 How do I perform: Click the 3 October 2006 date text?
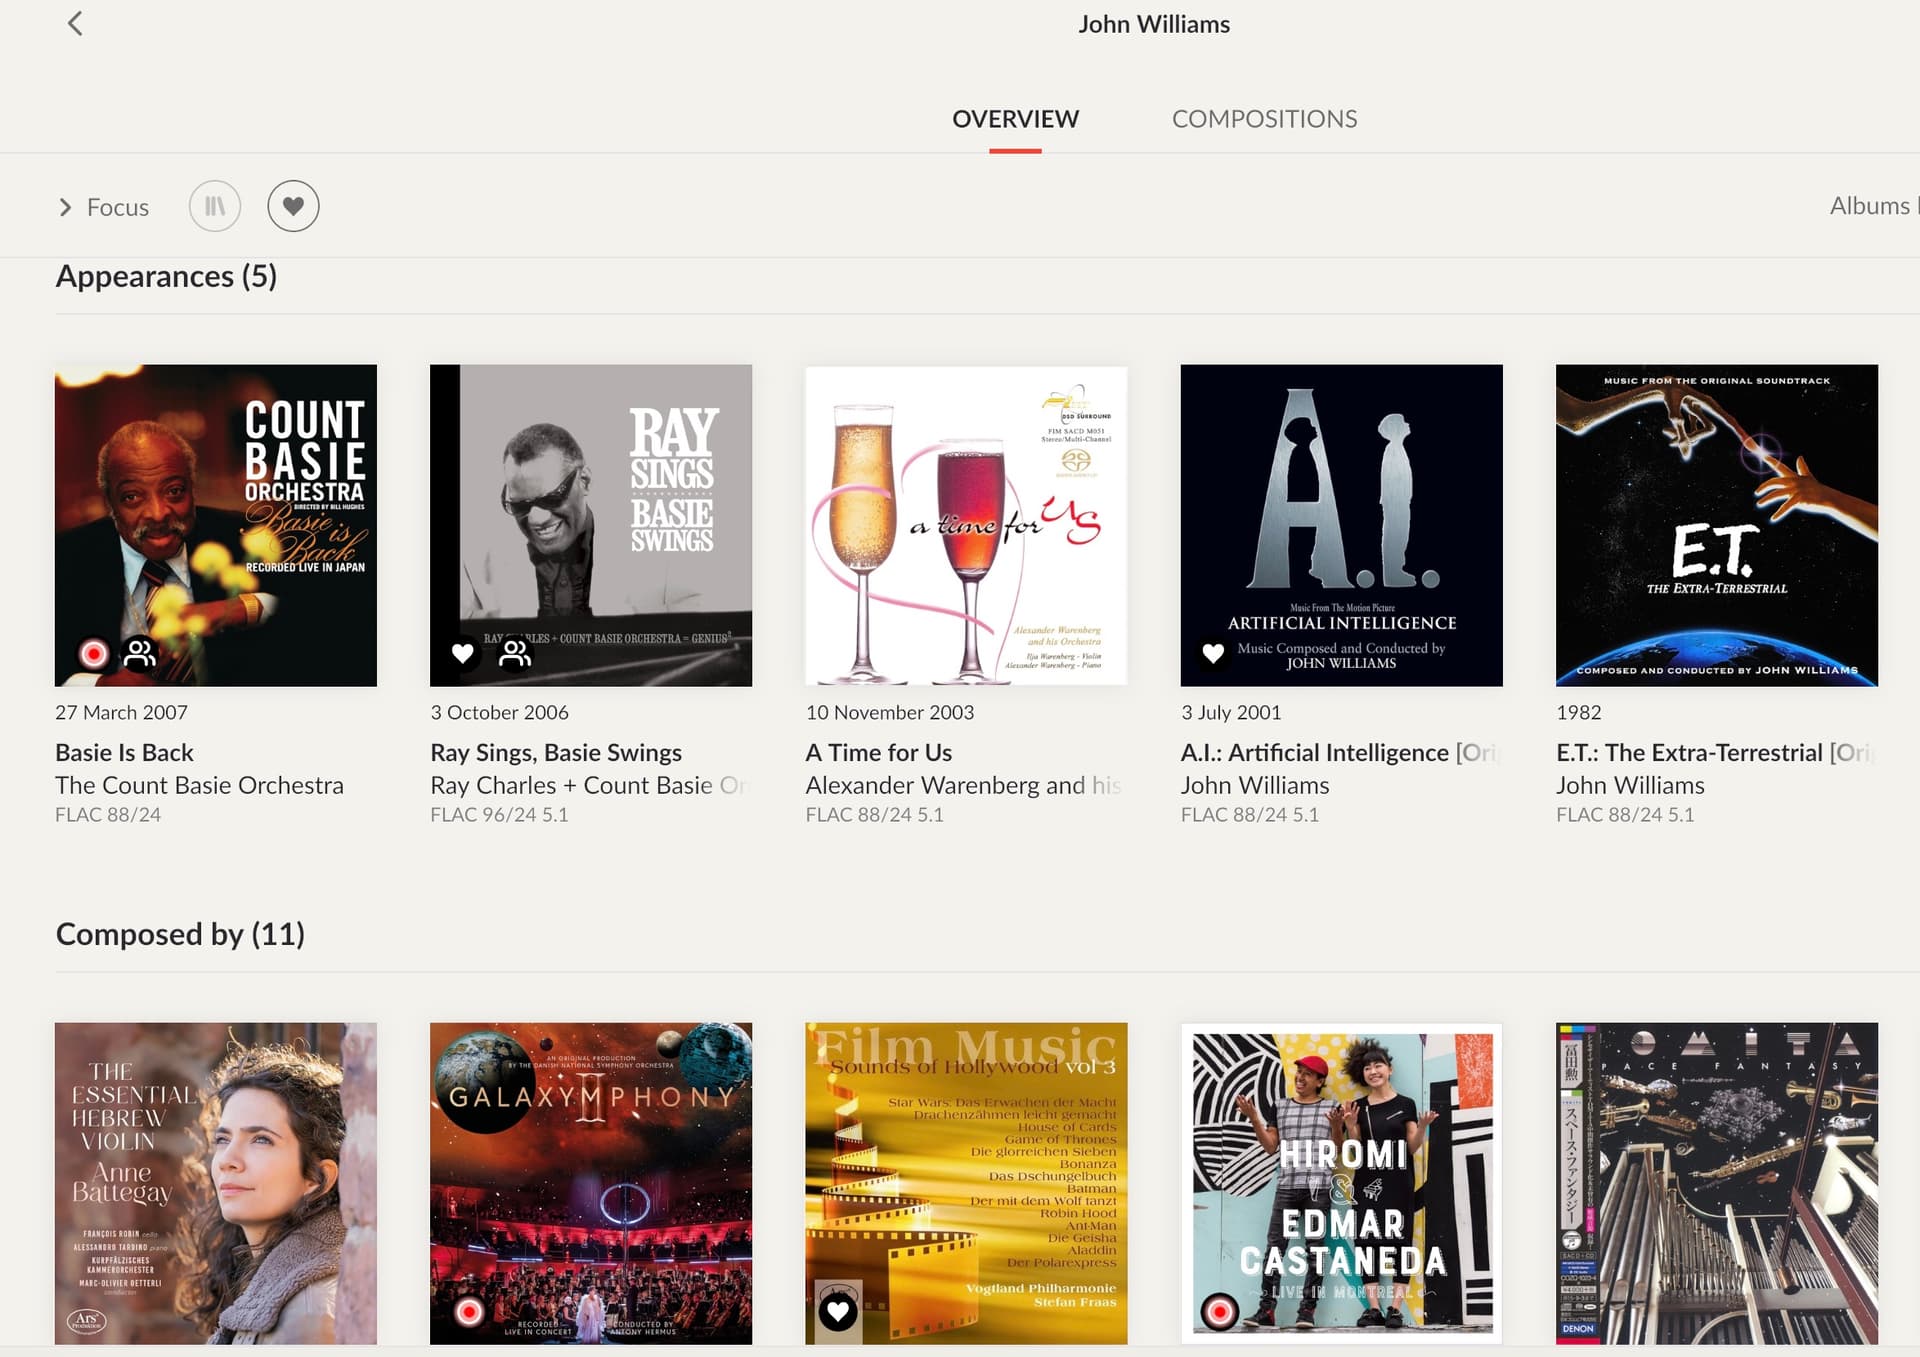tap(499, 712)
